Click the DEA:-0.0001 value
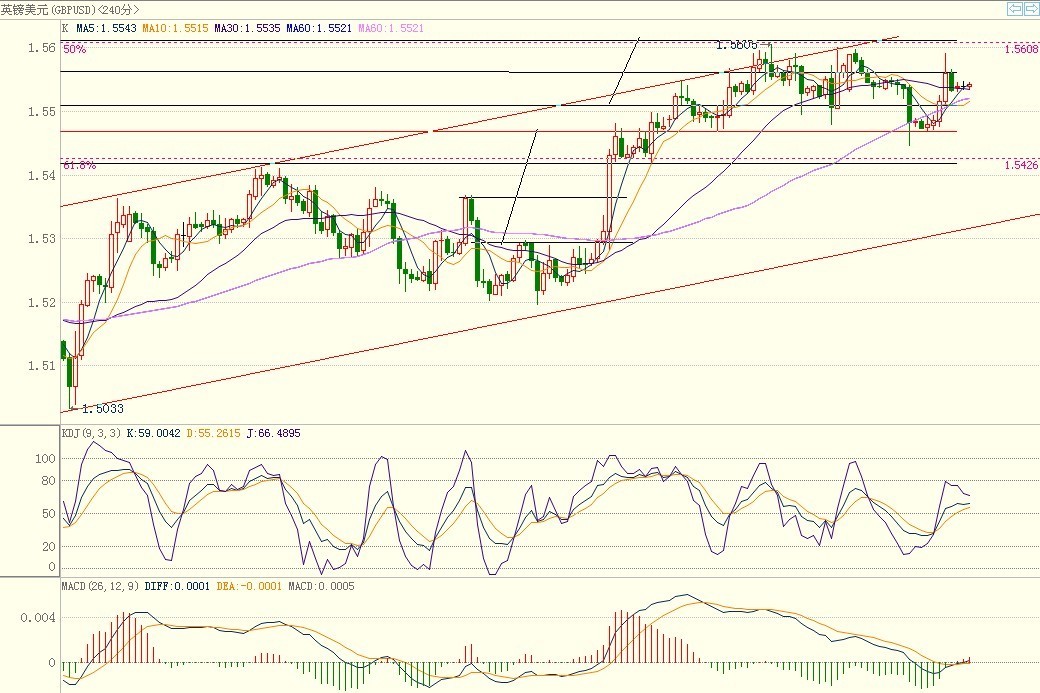Image resolution: width=1040 pixels, height=693 pixels. click(x=249, y=586)
